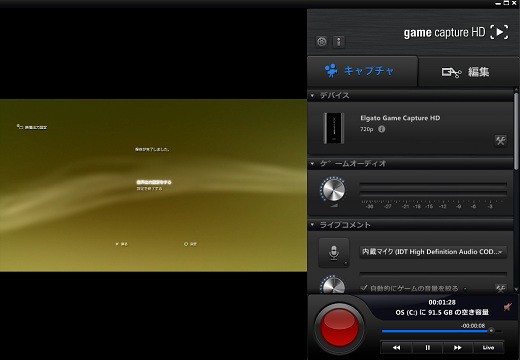Viewport: 520px width, 360px height.
Task: Toggle the live commentary microphone button
Action: [x=334, y=253]
